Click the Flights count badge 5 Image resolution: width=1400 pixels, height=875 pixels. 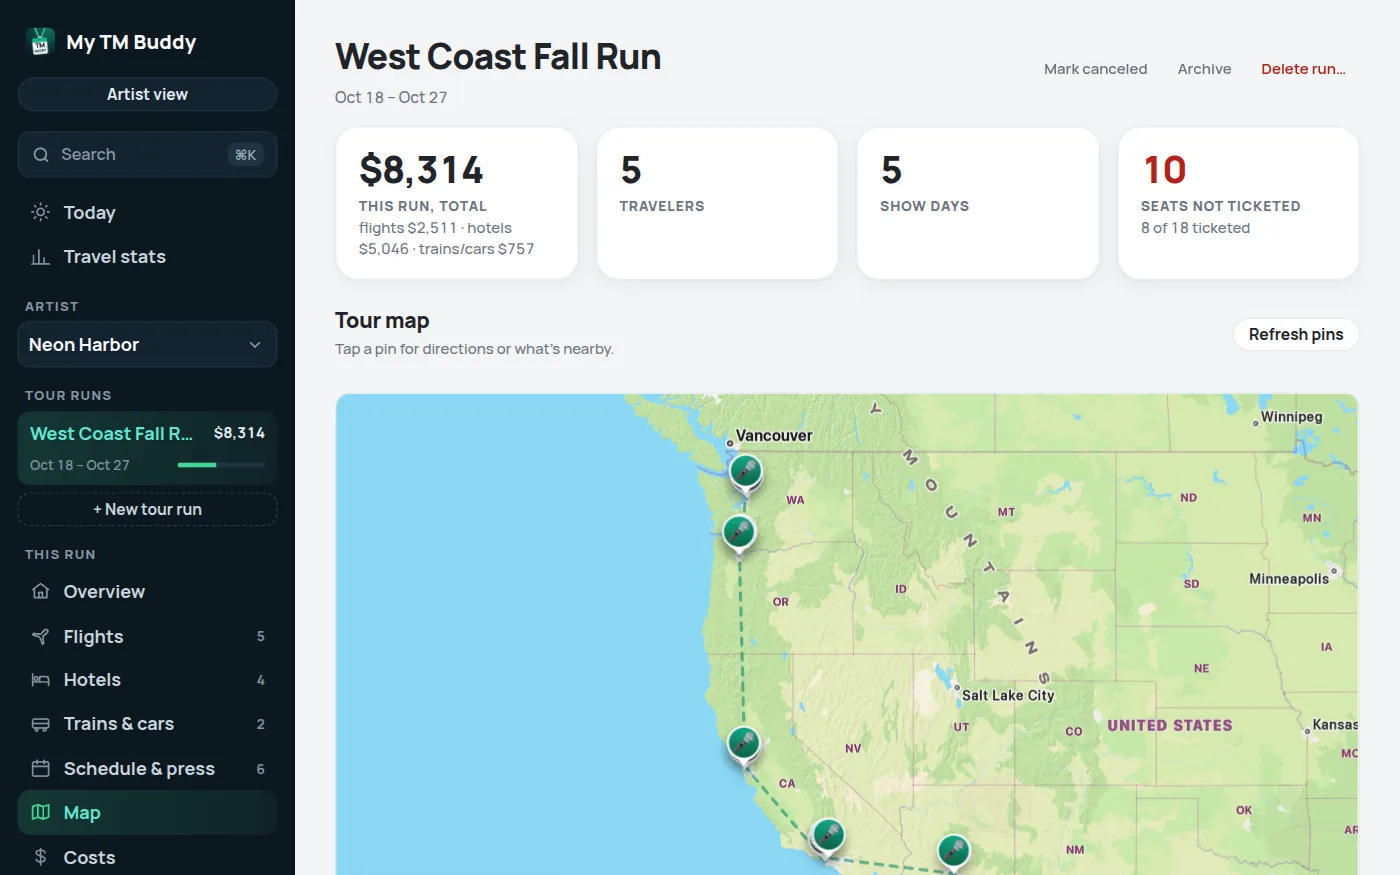tap(260, 637)
